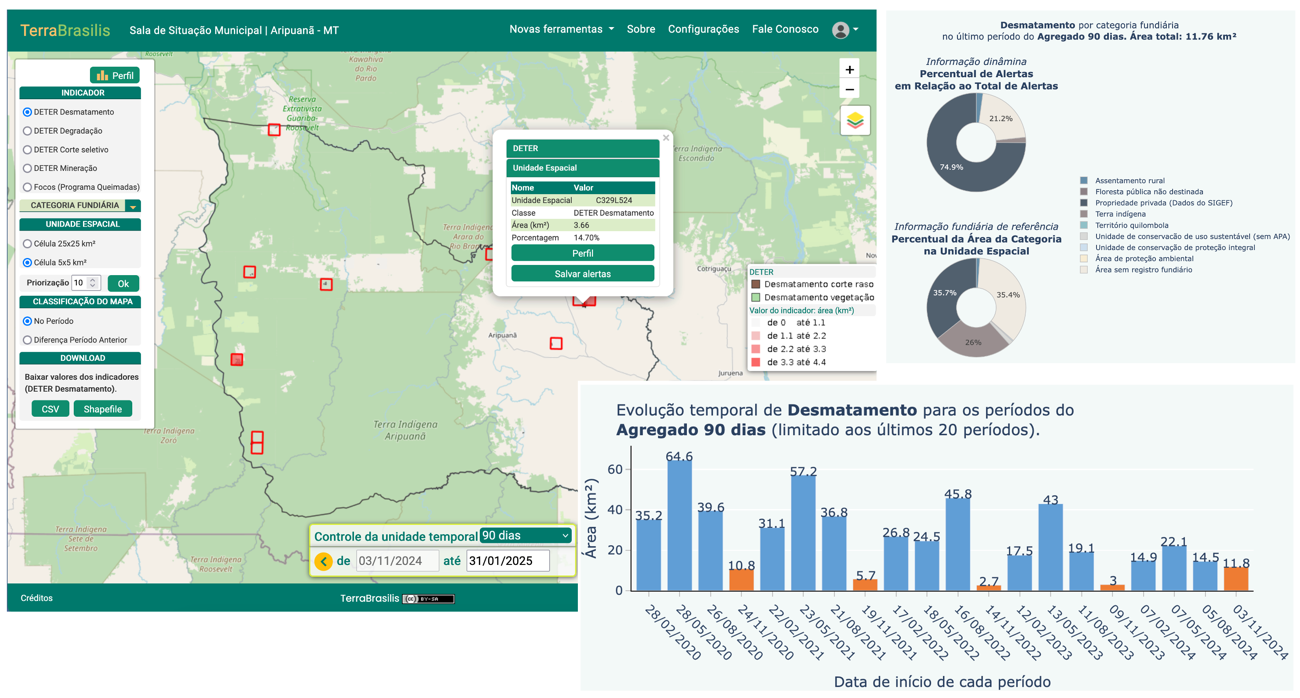
Task: Click the Creative Commons BY-SA badge
Action: (x=428, y=599)
